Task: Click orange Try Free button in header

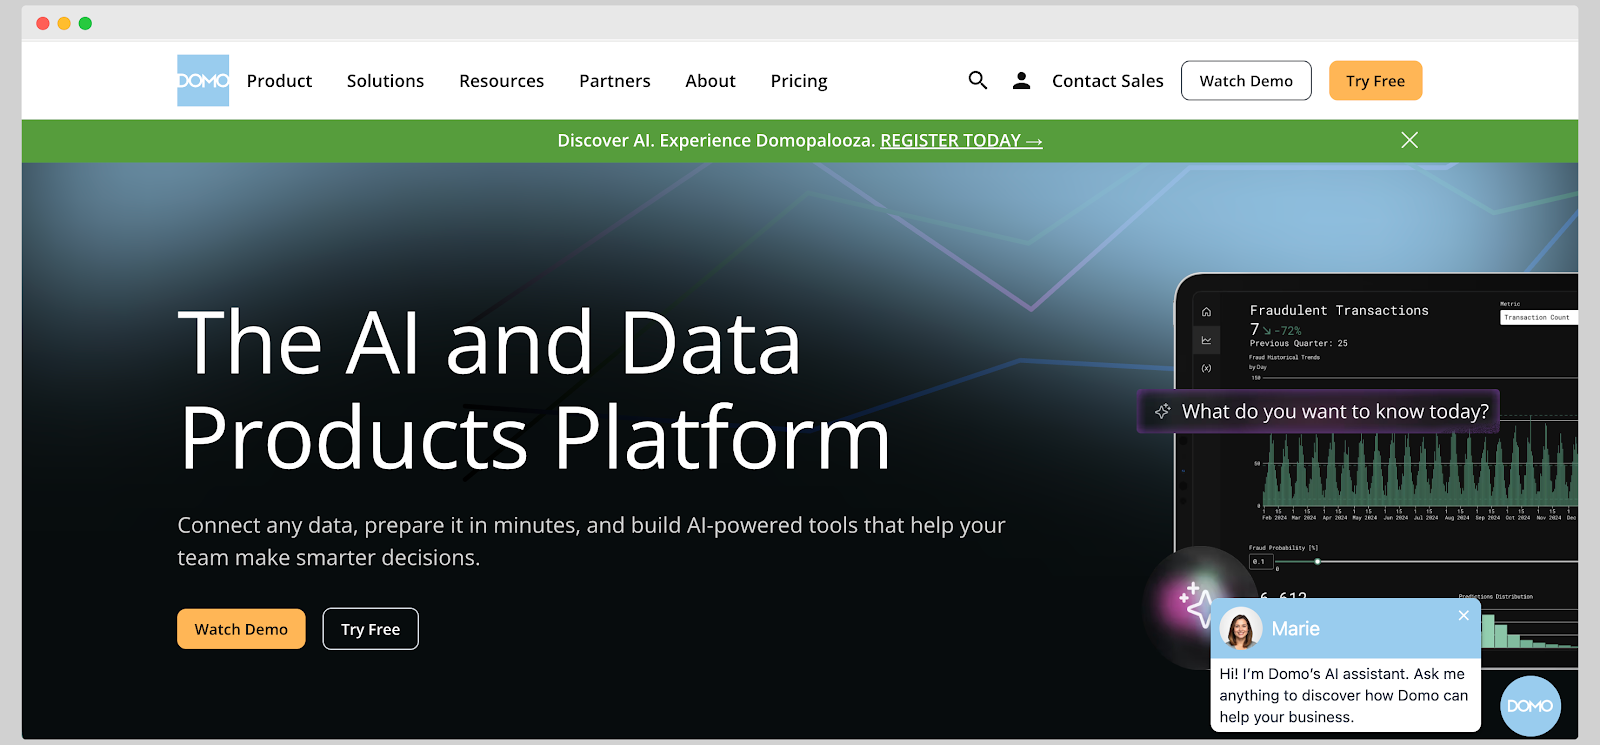Action: pos(1375,81)
